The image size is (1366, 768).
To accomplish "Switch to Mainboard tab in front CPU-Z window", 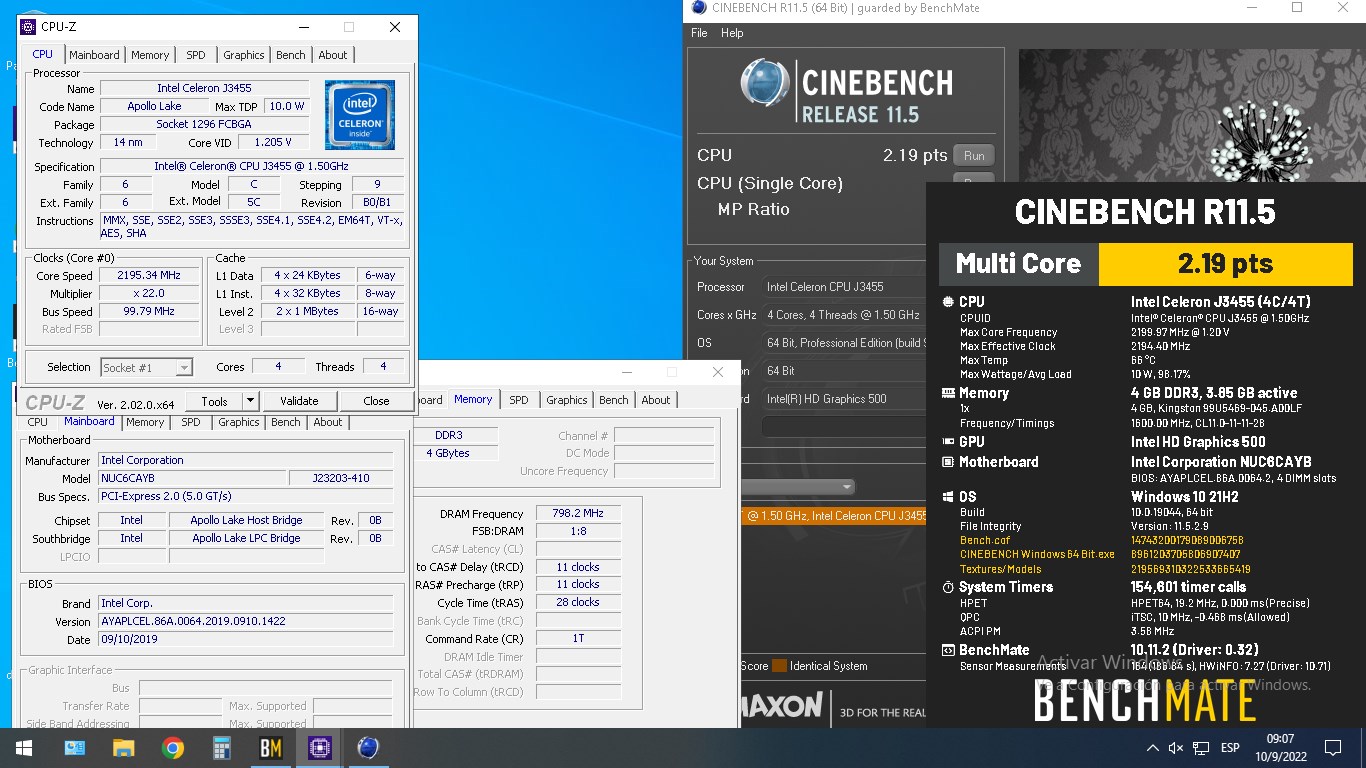I will [94, 55].
